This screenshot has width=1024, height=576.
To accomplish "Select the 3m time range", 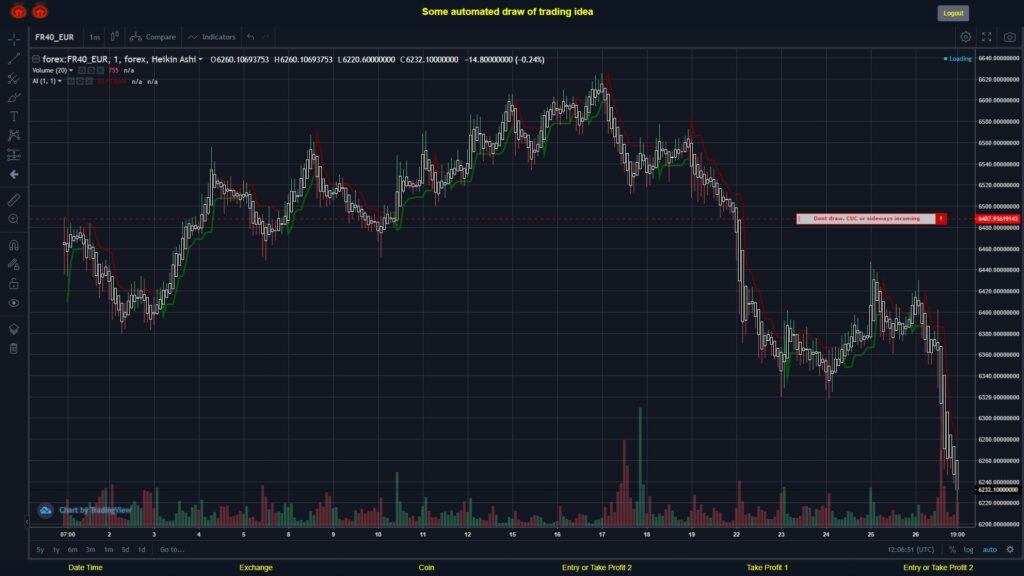I will 91,549.
